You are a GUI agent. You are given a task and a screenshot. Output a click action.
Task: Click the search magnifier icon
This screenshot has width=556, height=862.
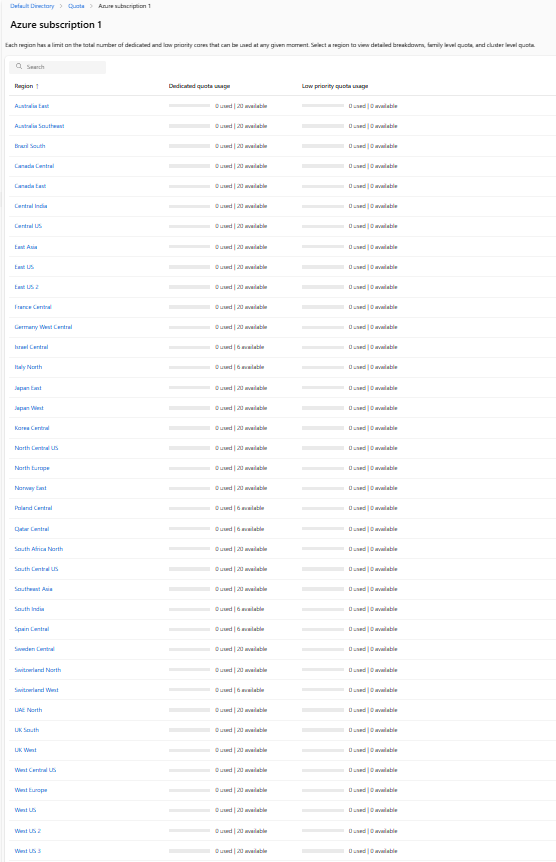pos(19,67)
